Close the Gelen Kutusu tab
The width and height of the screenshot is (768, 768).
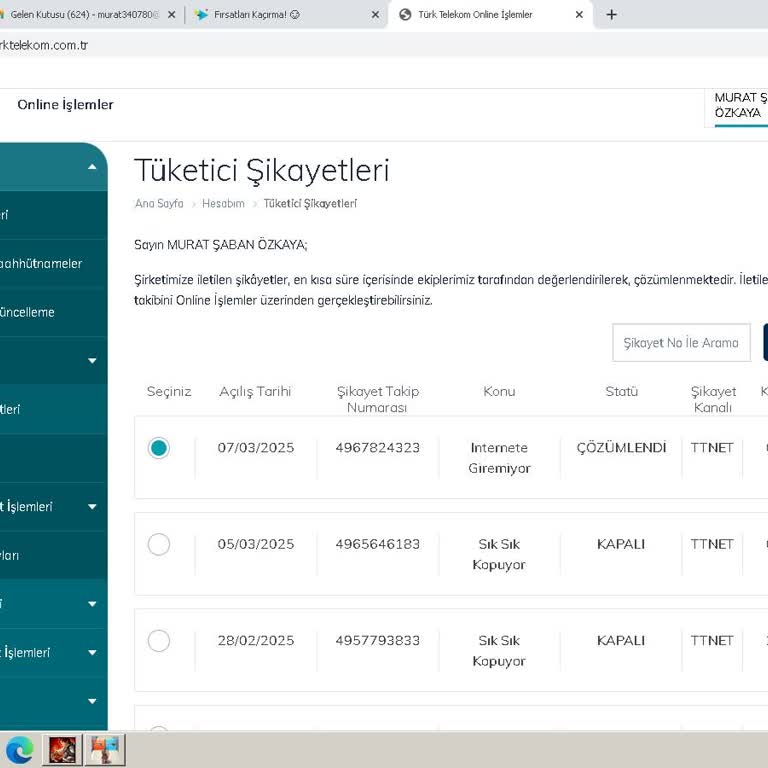[171, 15]
